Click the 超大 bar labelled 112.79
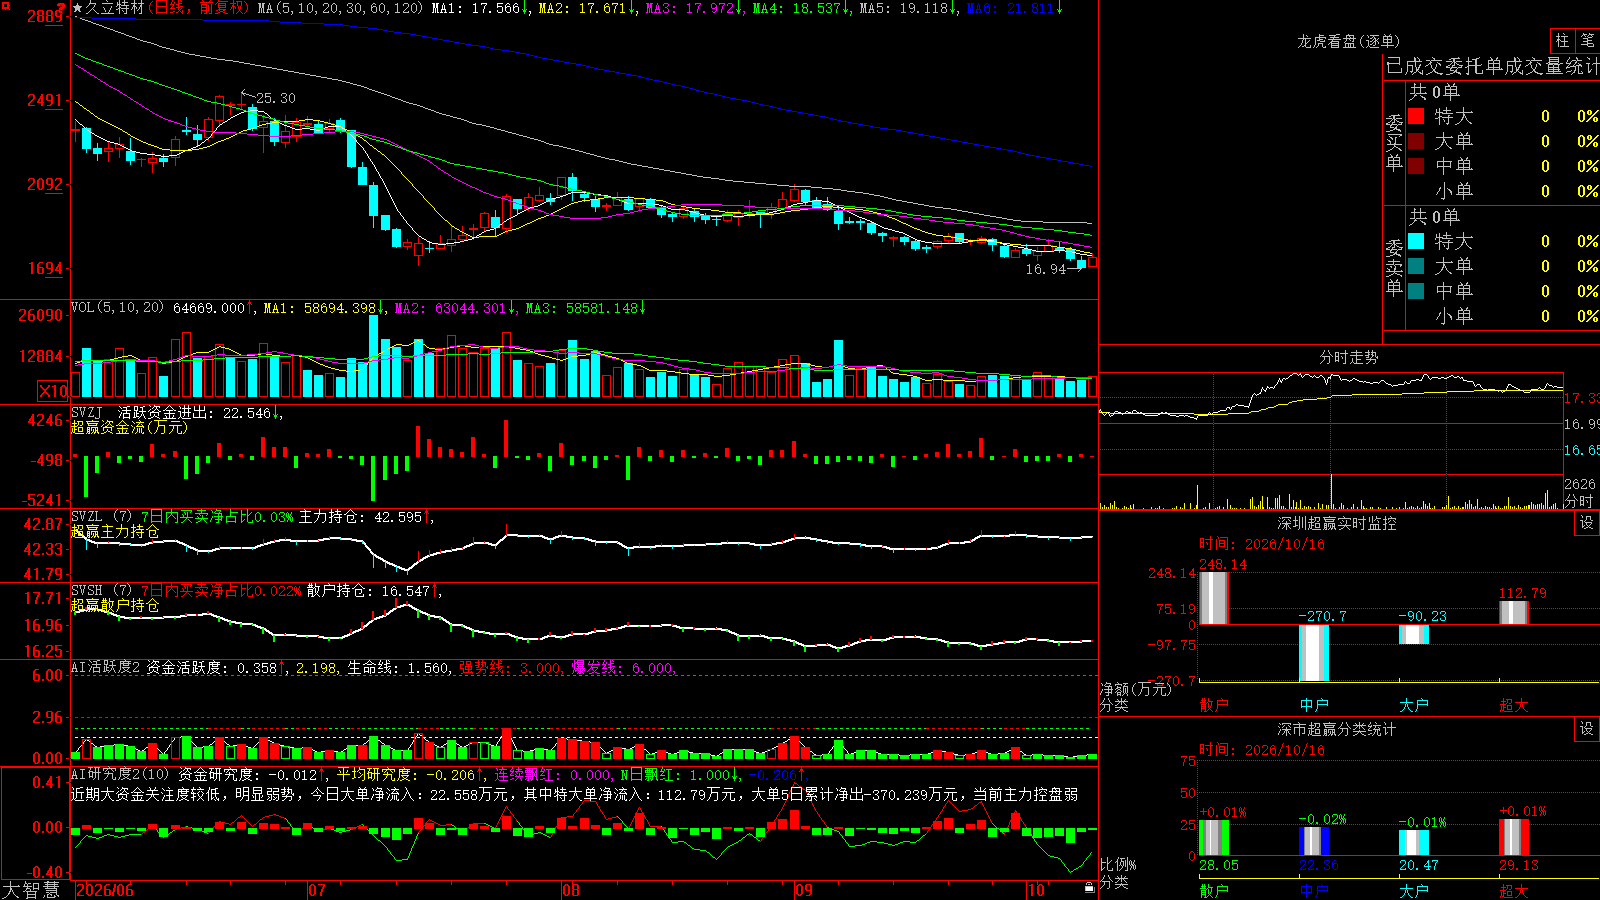 (1514, 612)
